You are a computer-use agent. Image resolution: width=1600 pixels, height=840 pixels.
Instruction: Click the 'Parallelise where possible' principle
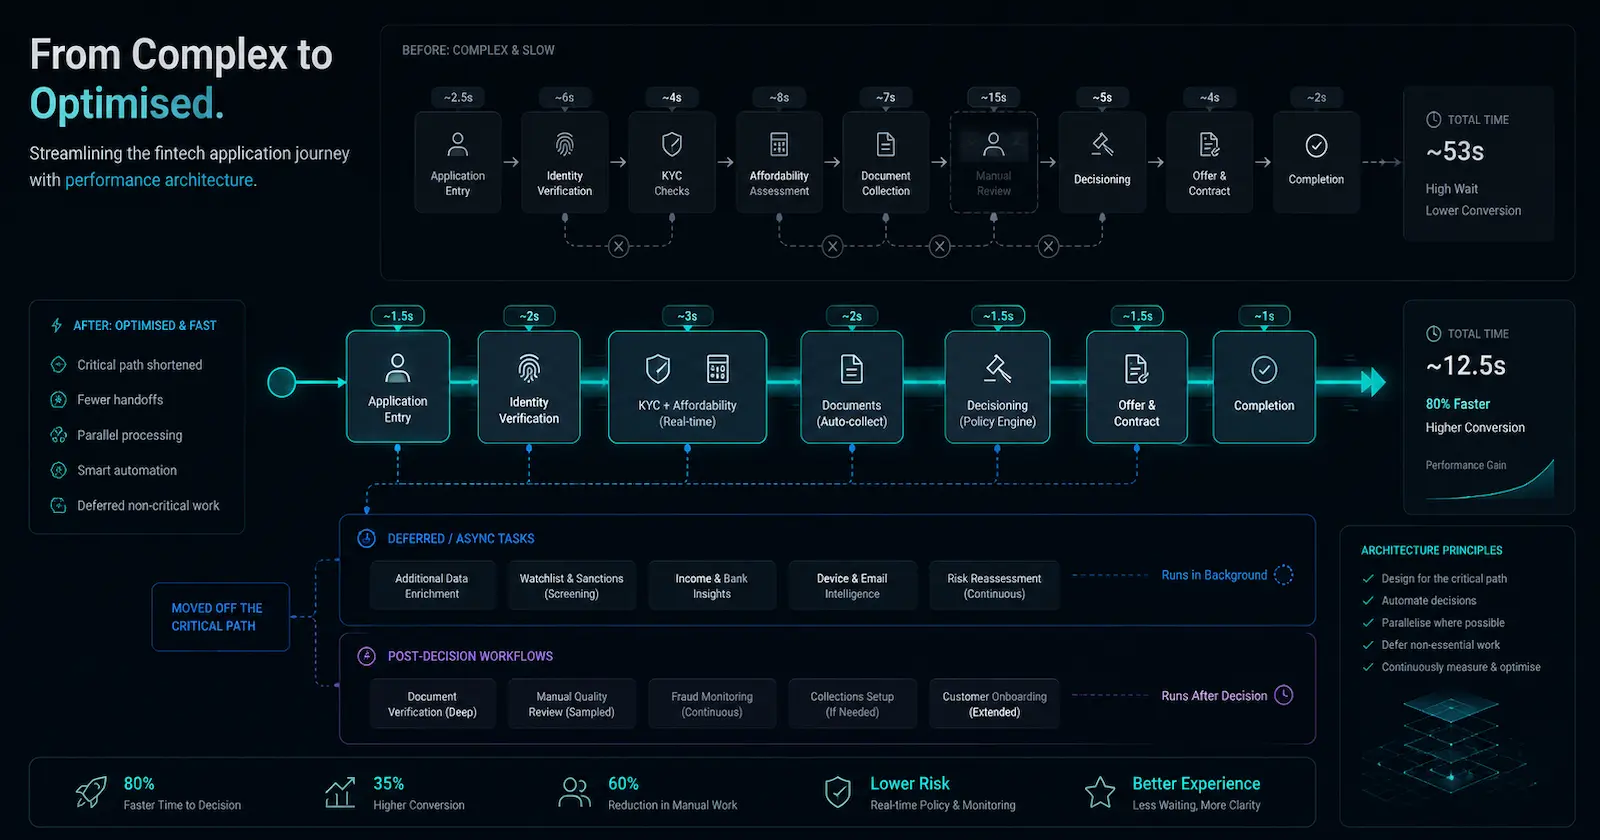tap(1443, 623)
